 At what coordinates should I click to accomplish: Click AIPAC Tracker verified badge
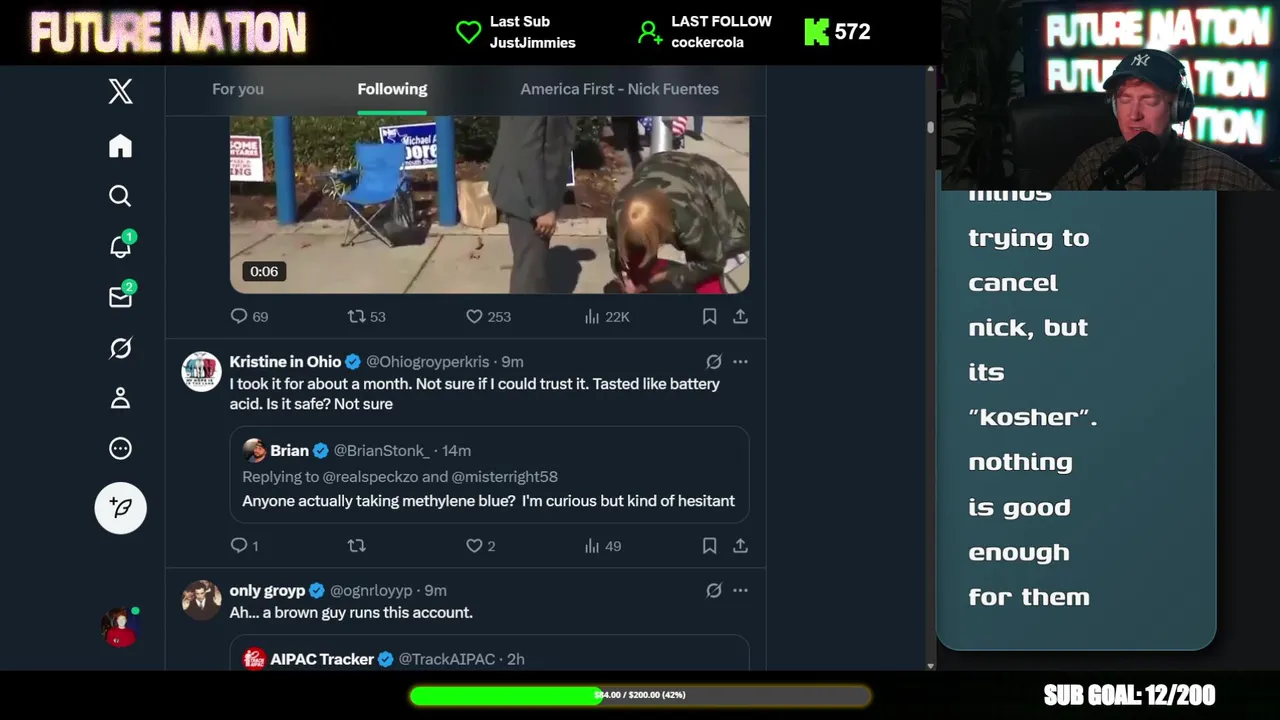pos(385,659)
